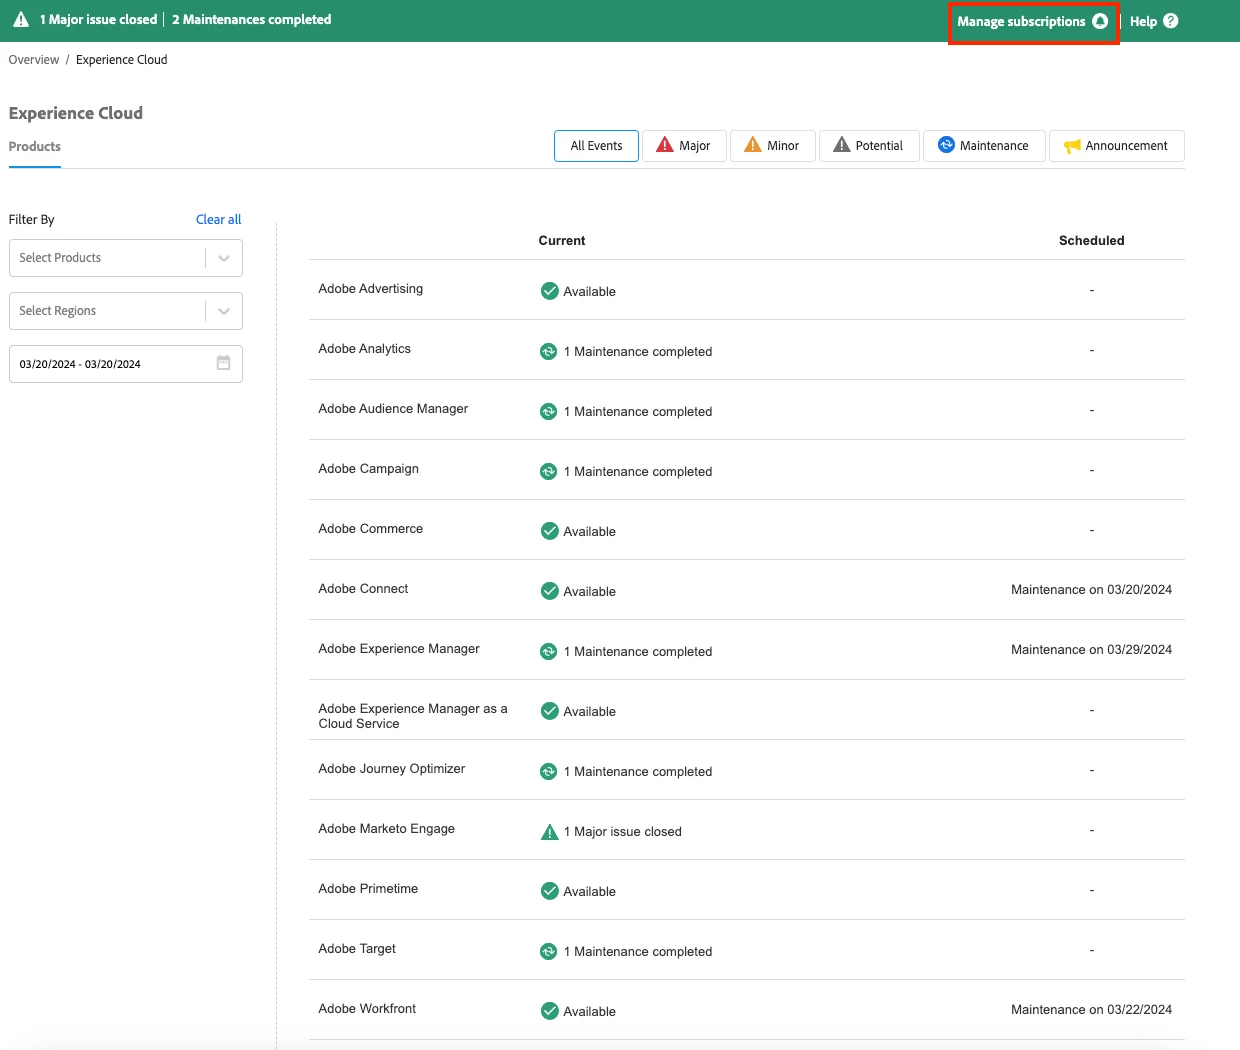Click the major issue triangle for Marketo Engage

(x=549, y=831)
